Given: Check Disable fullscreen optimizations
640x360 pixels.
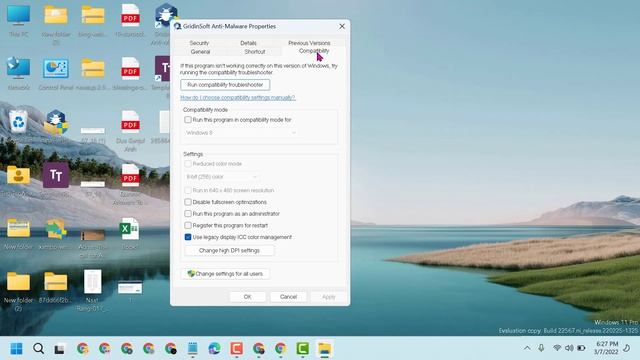Looking at the screenshot, I should [x=188, y=202].
